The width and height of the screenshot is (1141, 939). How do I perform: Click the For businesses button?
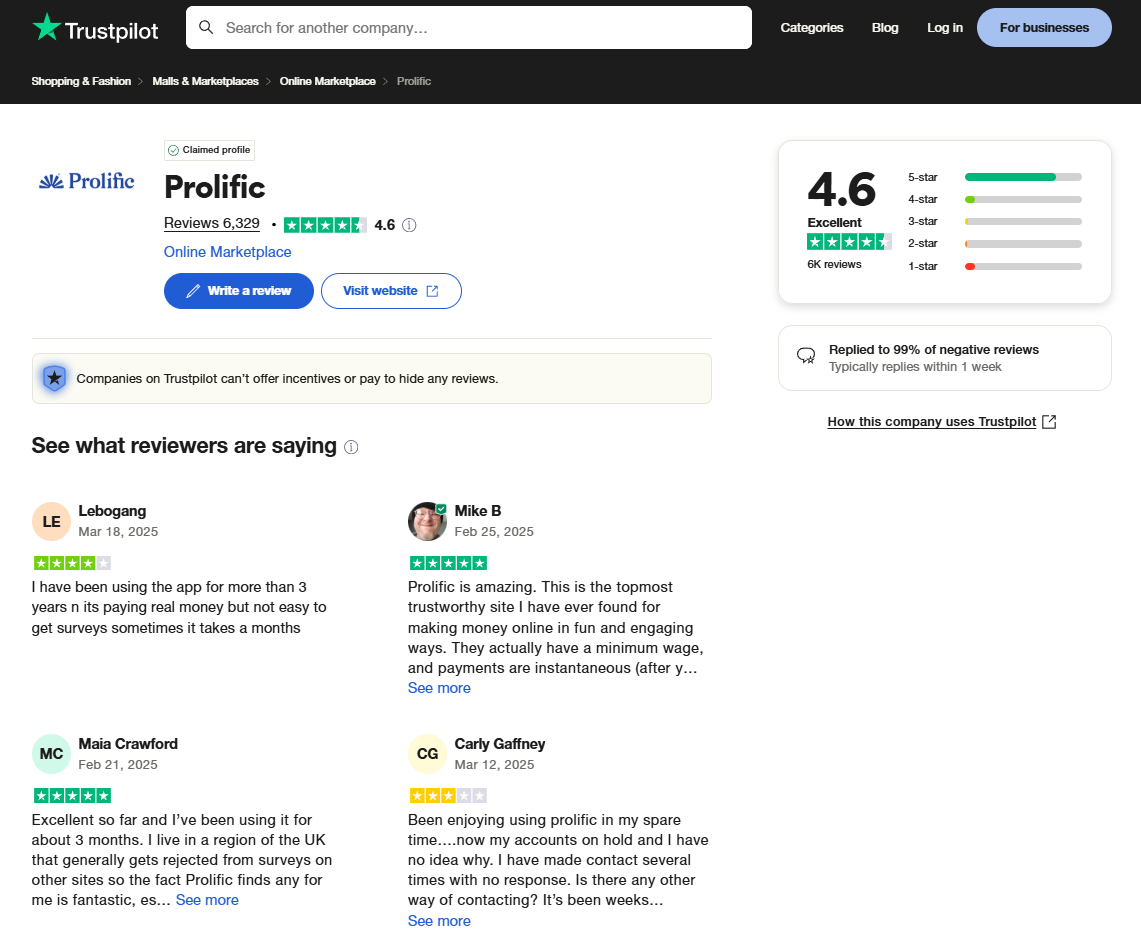(x=1044, y=28)
